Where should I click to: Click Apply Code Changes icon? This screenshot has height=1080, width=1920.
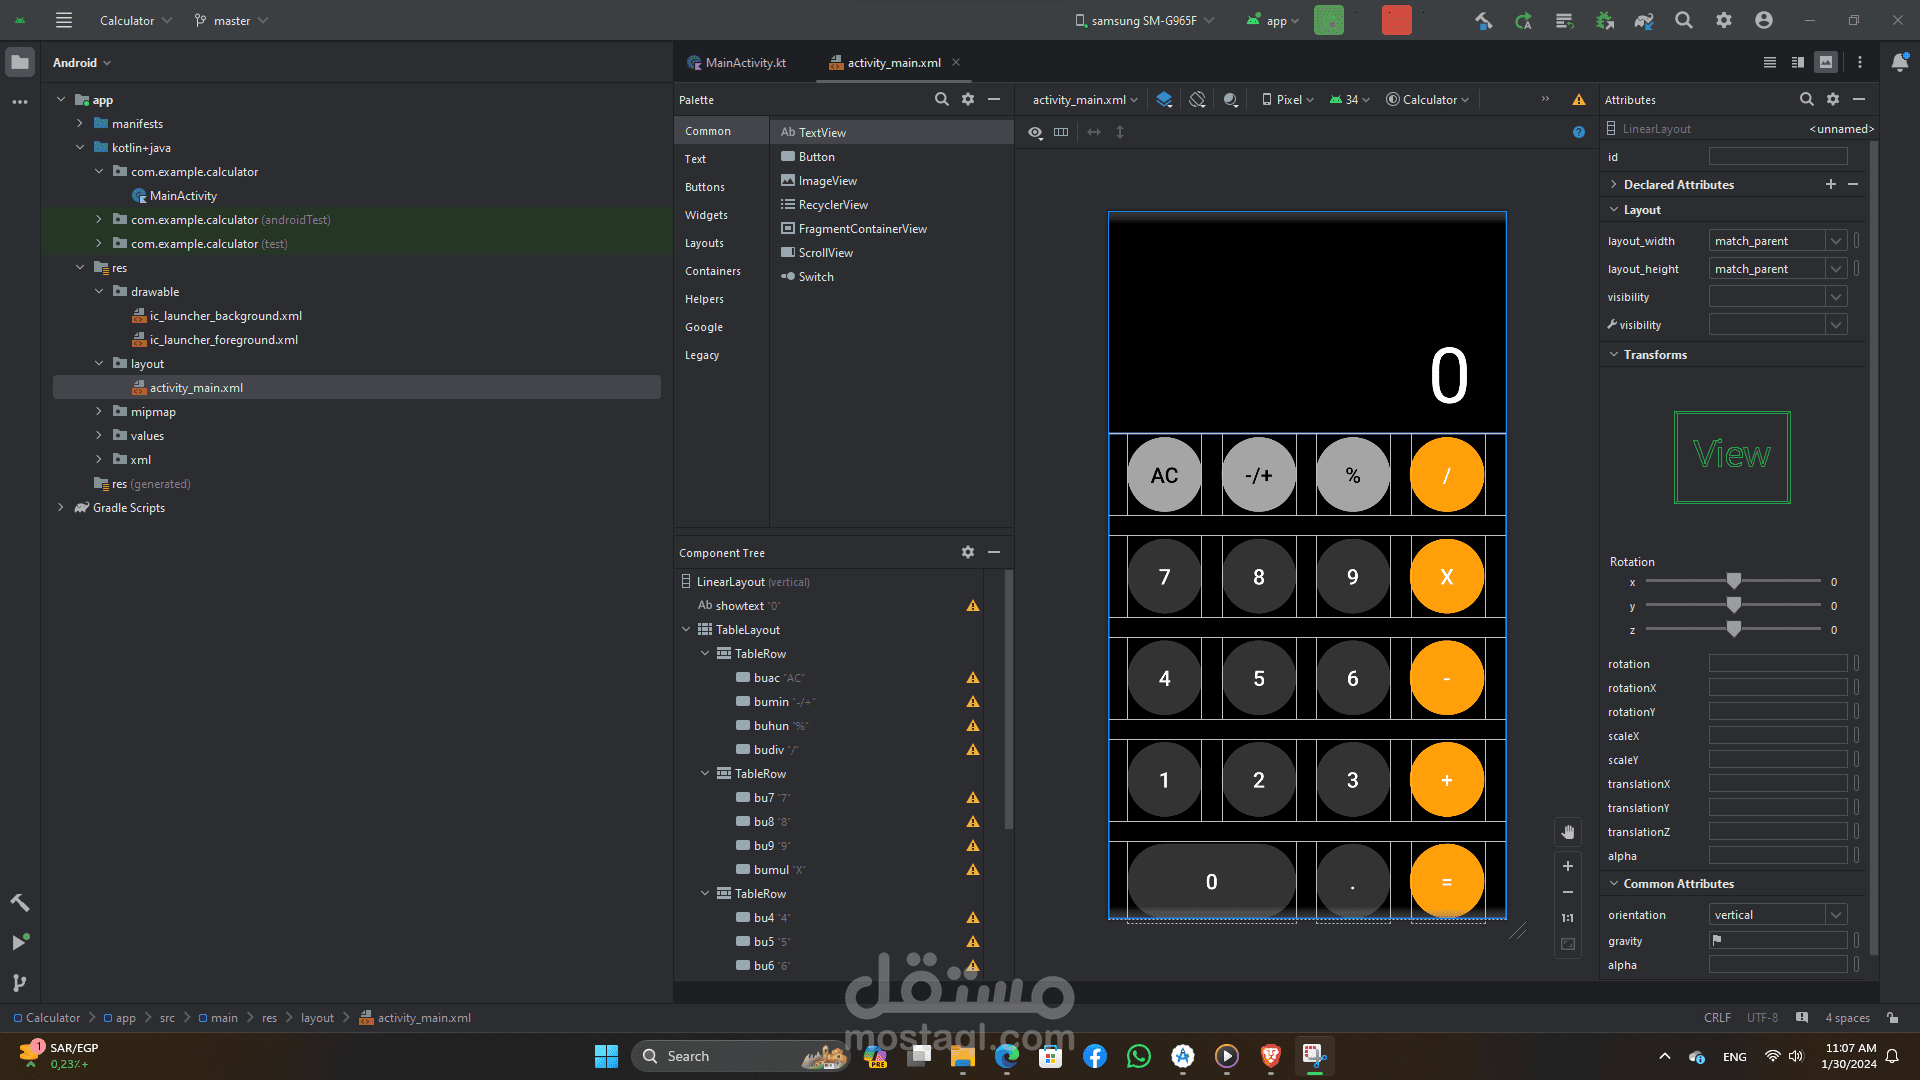pos(1564,20)
